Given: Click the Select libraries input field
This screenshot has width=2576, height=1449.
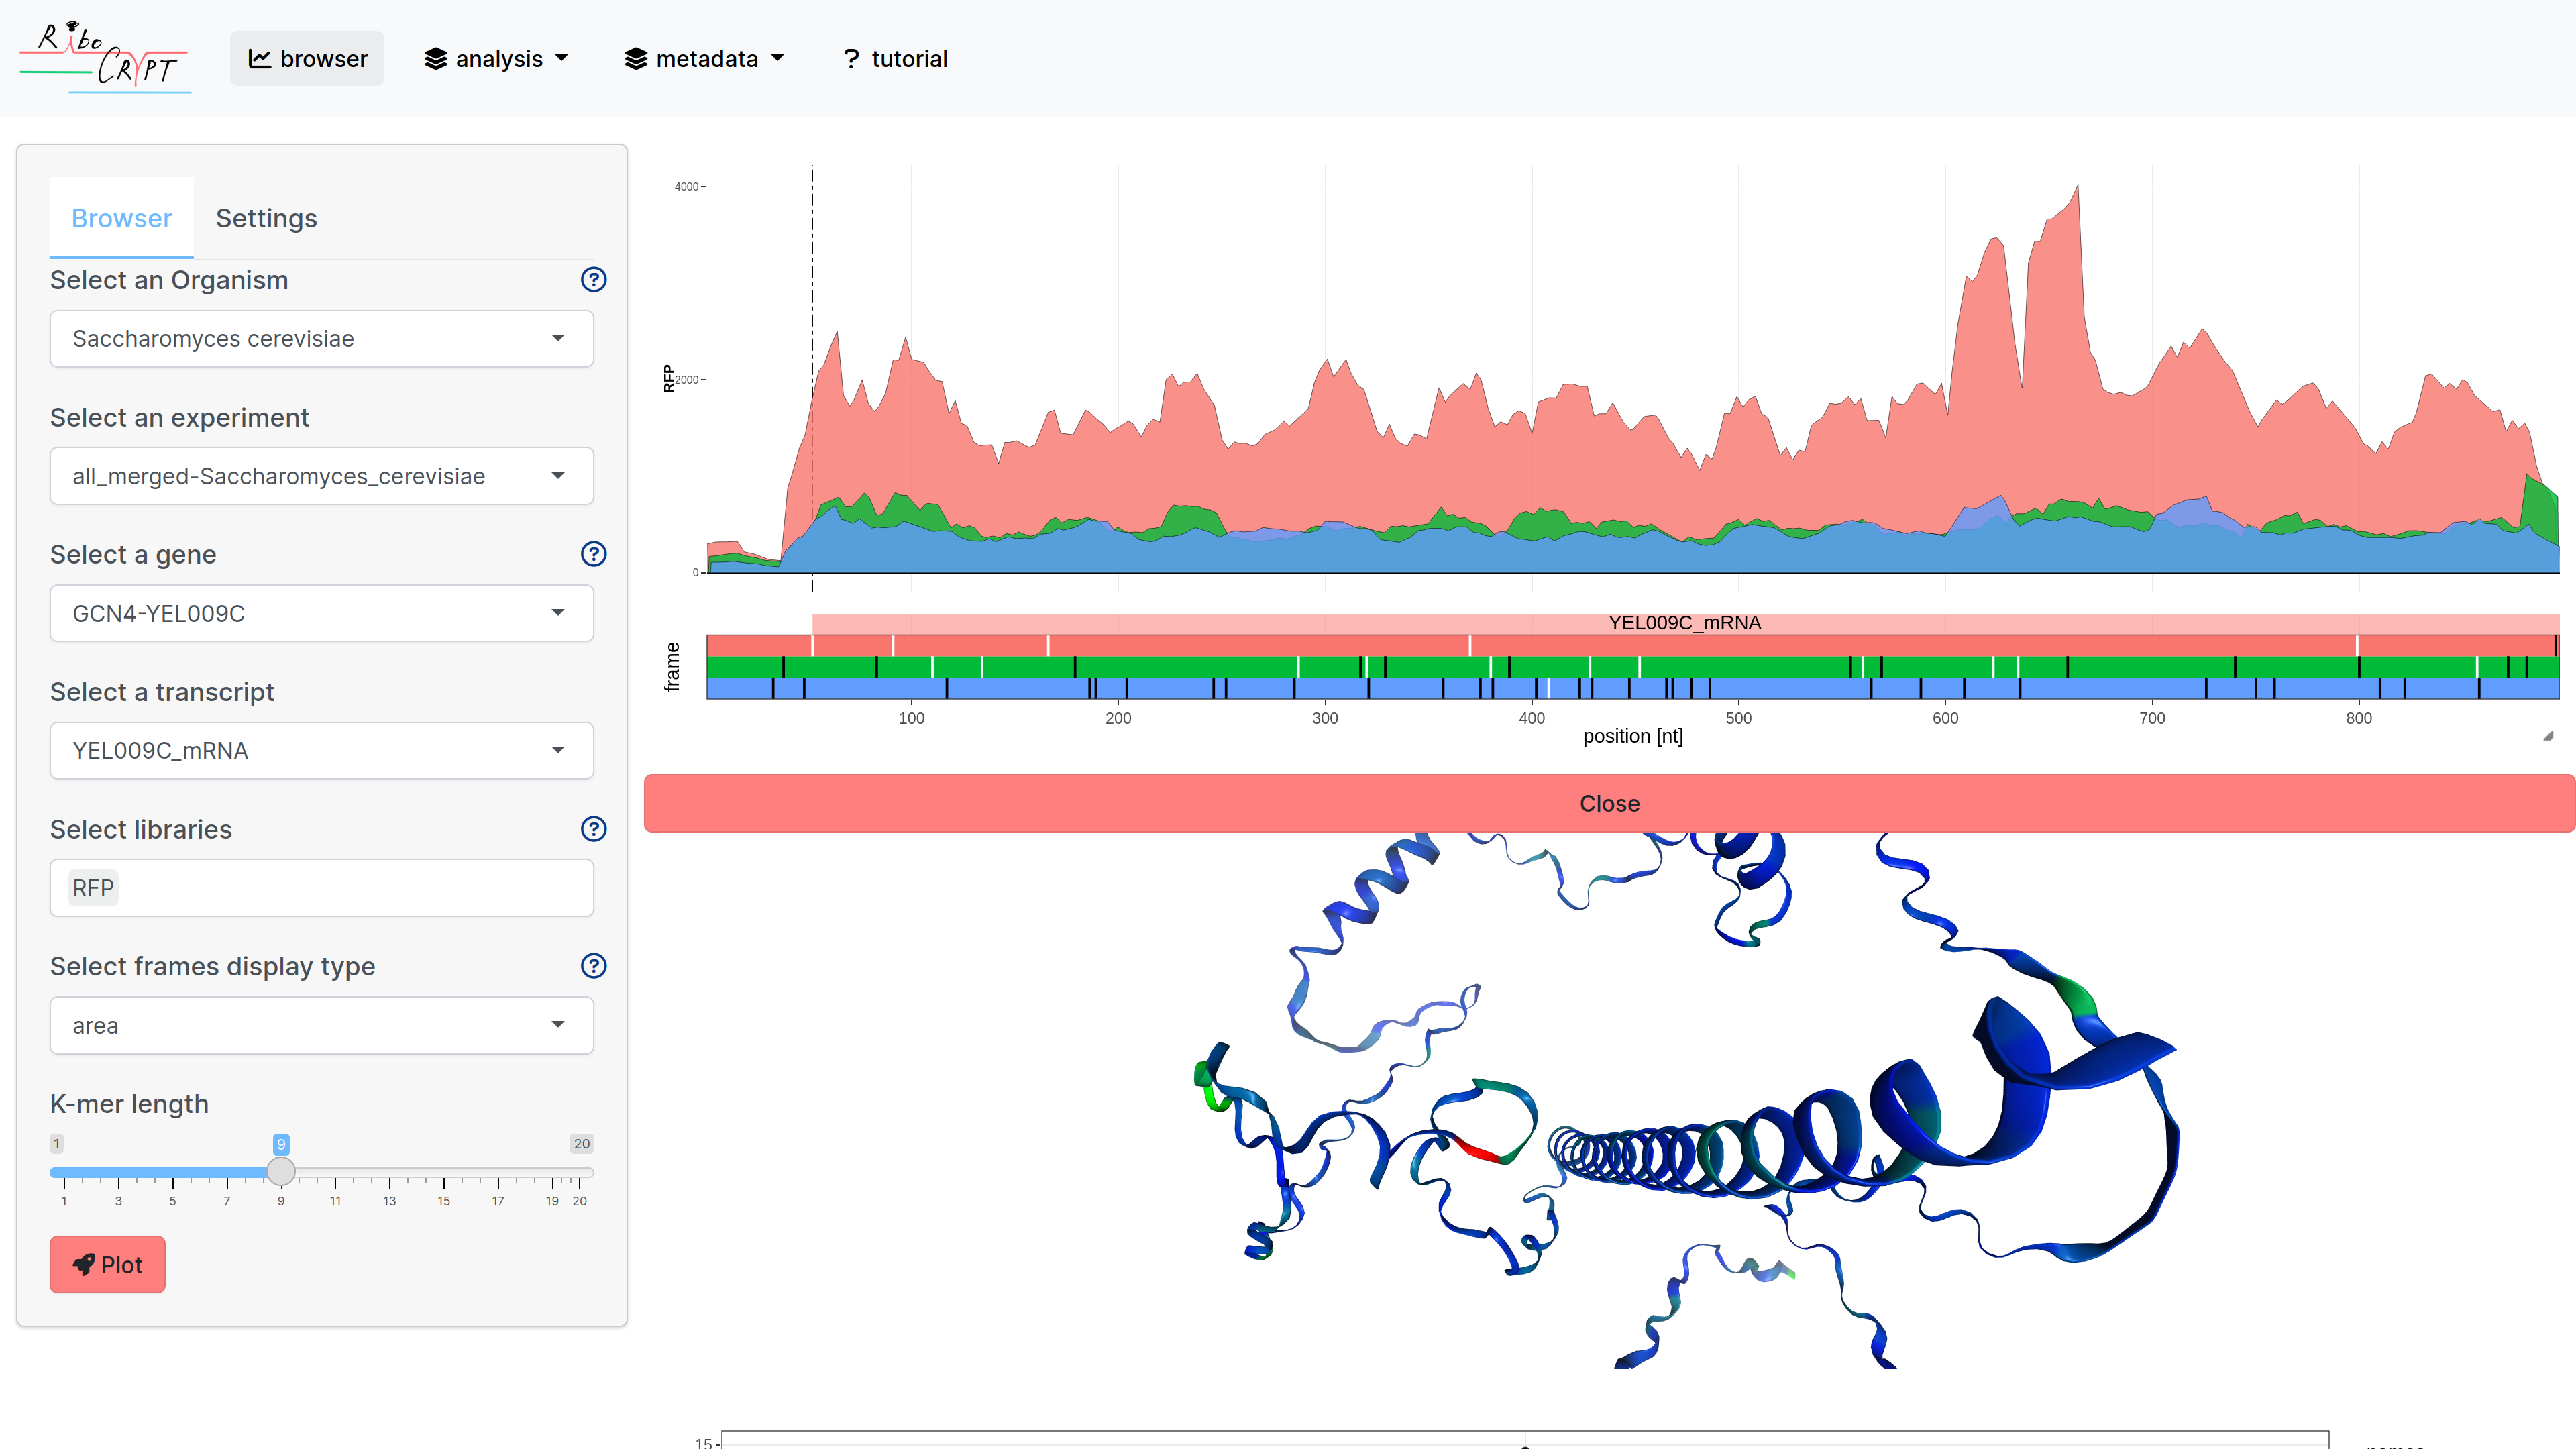Looking at the screenshot, I should pos(350,888).
